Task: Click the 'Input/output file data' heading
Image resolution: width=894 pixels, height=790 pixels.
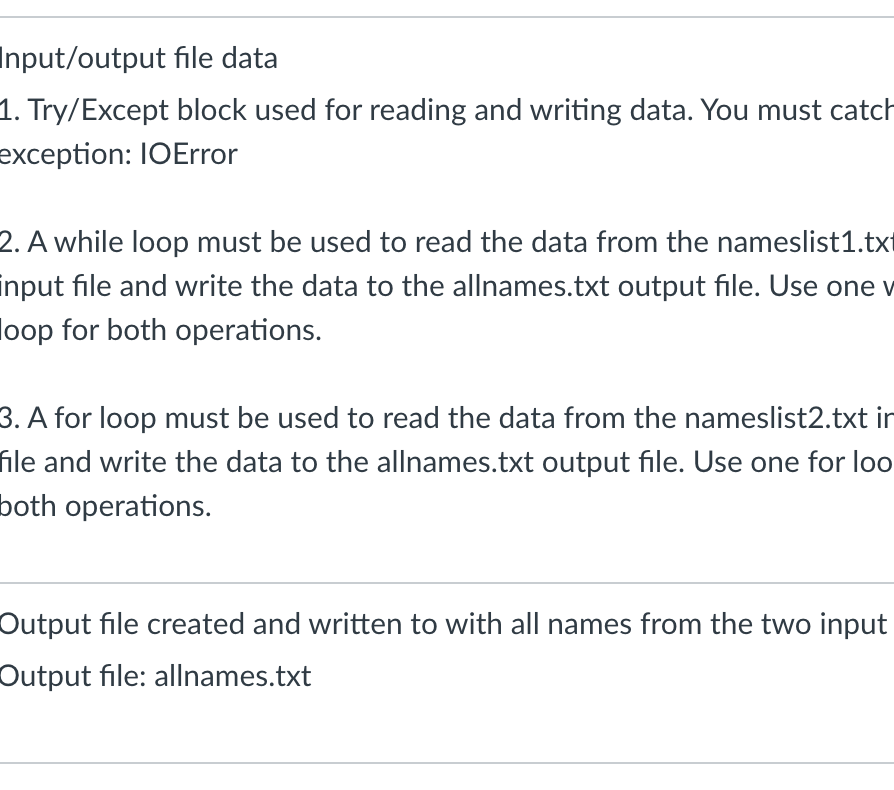Action: (x=139, y=59)
